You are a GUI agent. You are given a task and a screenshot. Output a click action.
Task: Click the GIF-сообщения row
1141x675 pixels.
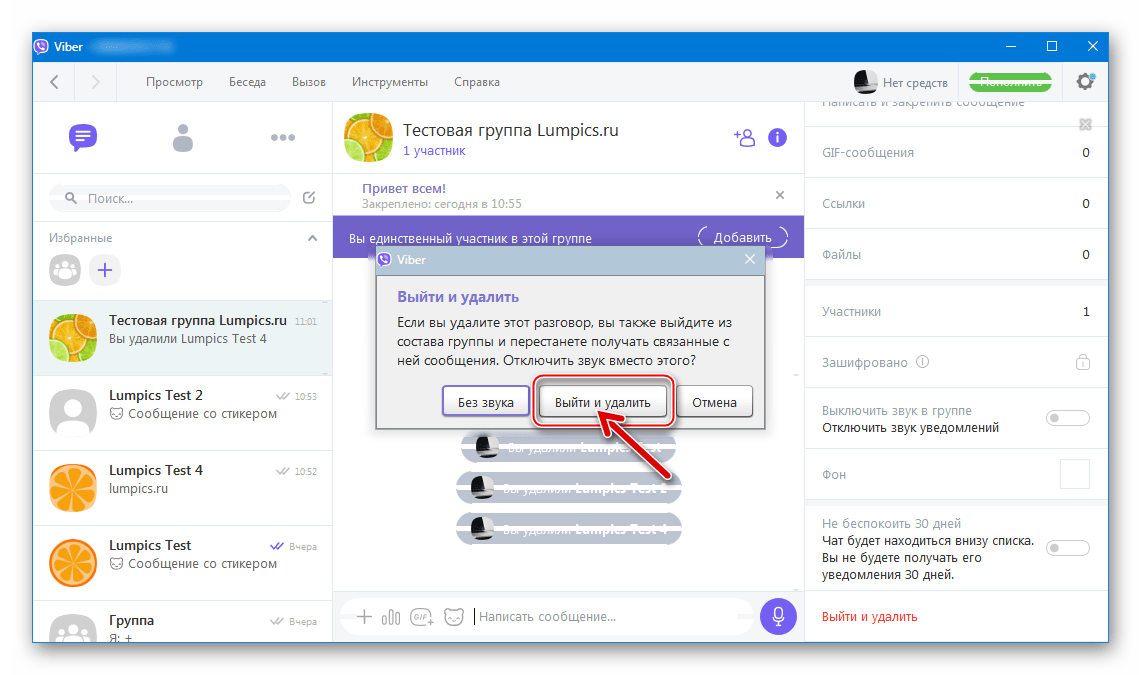[x=956, y=153]
